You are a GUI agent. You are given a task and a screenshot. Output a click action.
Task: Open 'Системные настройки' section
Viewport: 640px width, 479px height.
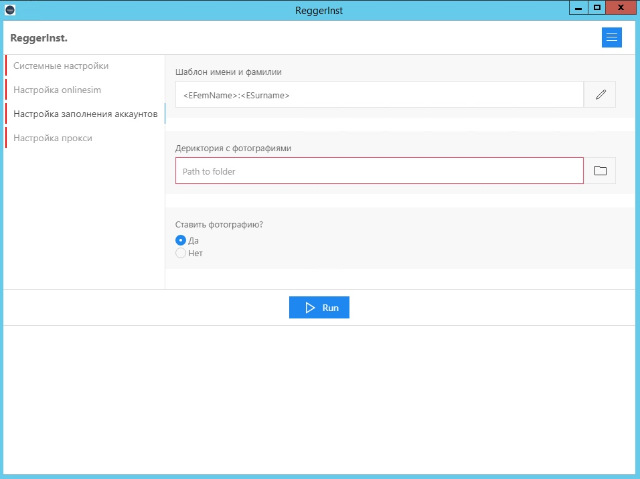click(x=61, y=66)
